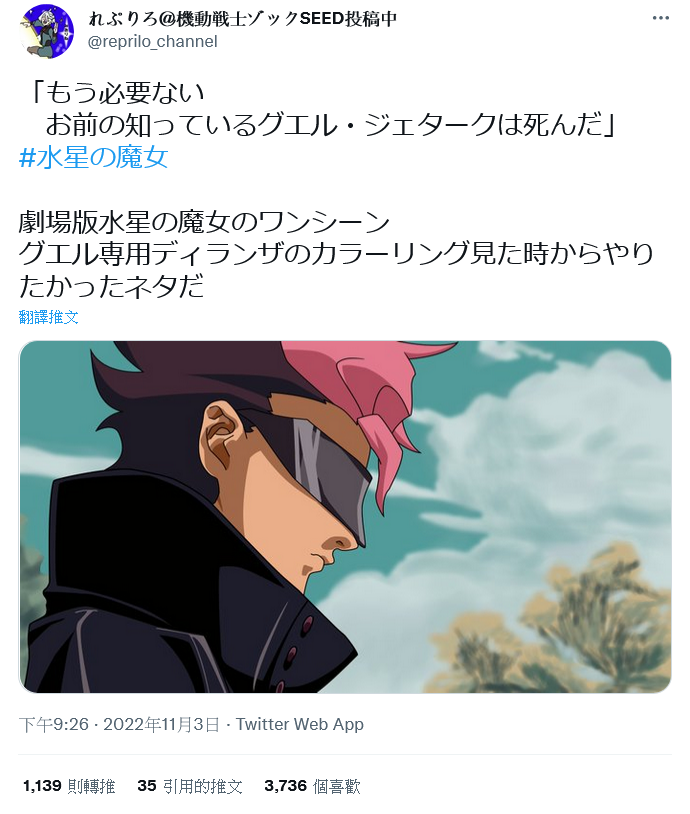Image resolution: width=690 pixels, height=814 pixels.
Task: View the 3,736 likes list
Action: 312,786
